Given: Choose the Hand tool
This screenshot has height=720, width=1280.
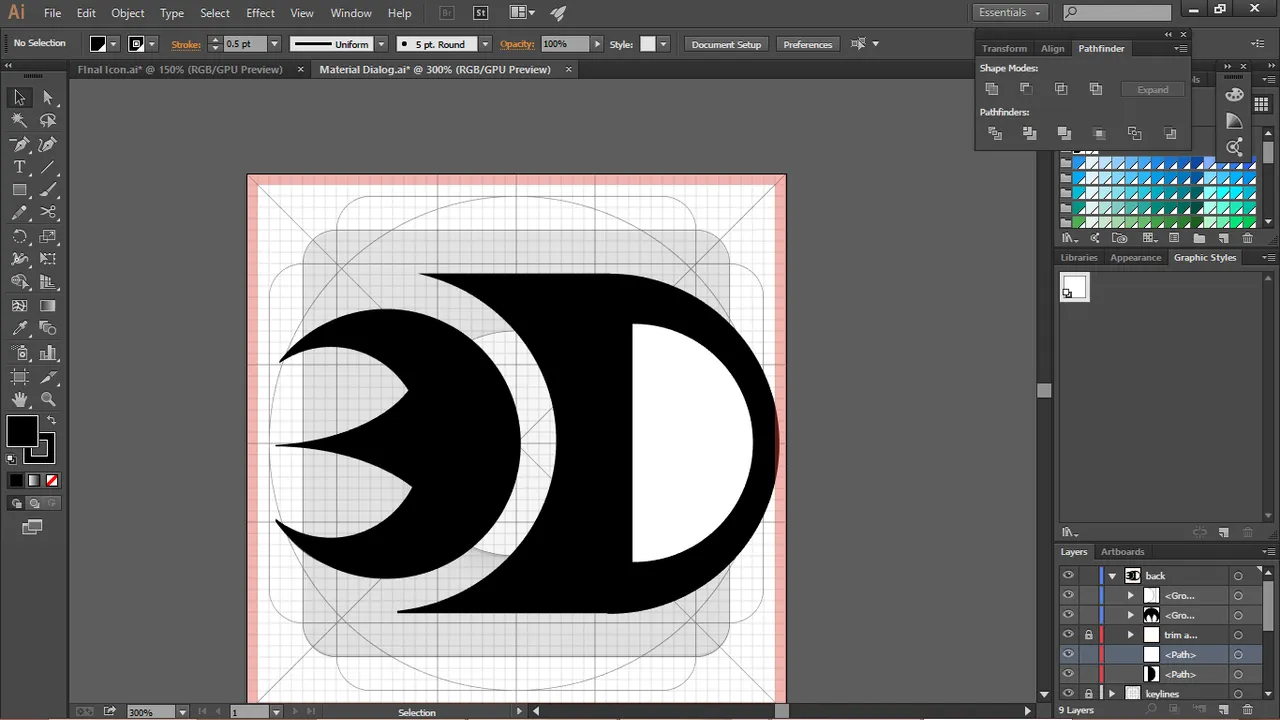Looking at the screenshot, I should [19, 399].
